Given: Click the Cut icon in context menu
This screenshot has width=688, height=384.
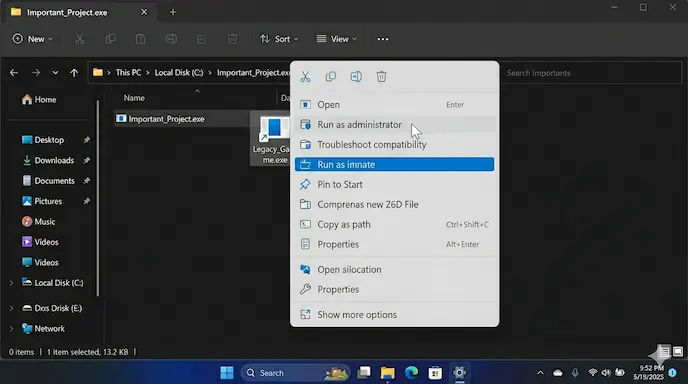Looking at the screenshot, I should click(305, 77).
